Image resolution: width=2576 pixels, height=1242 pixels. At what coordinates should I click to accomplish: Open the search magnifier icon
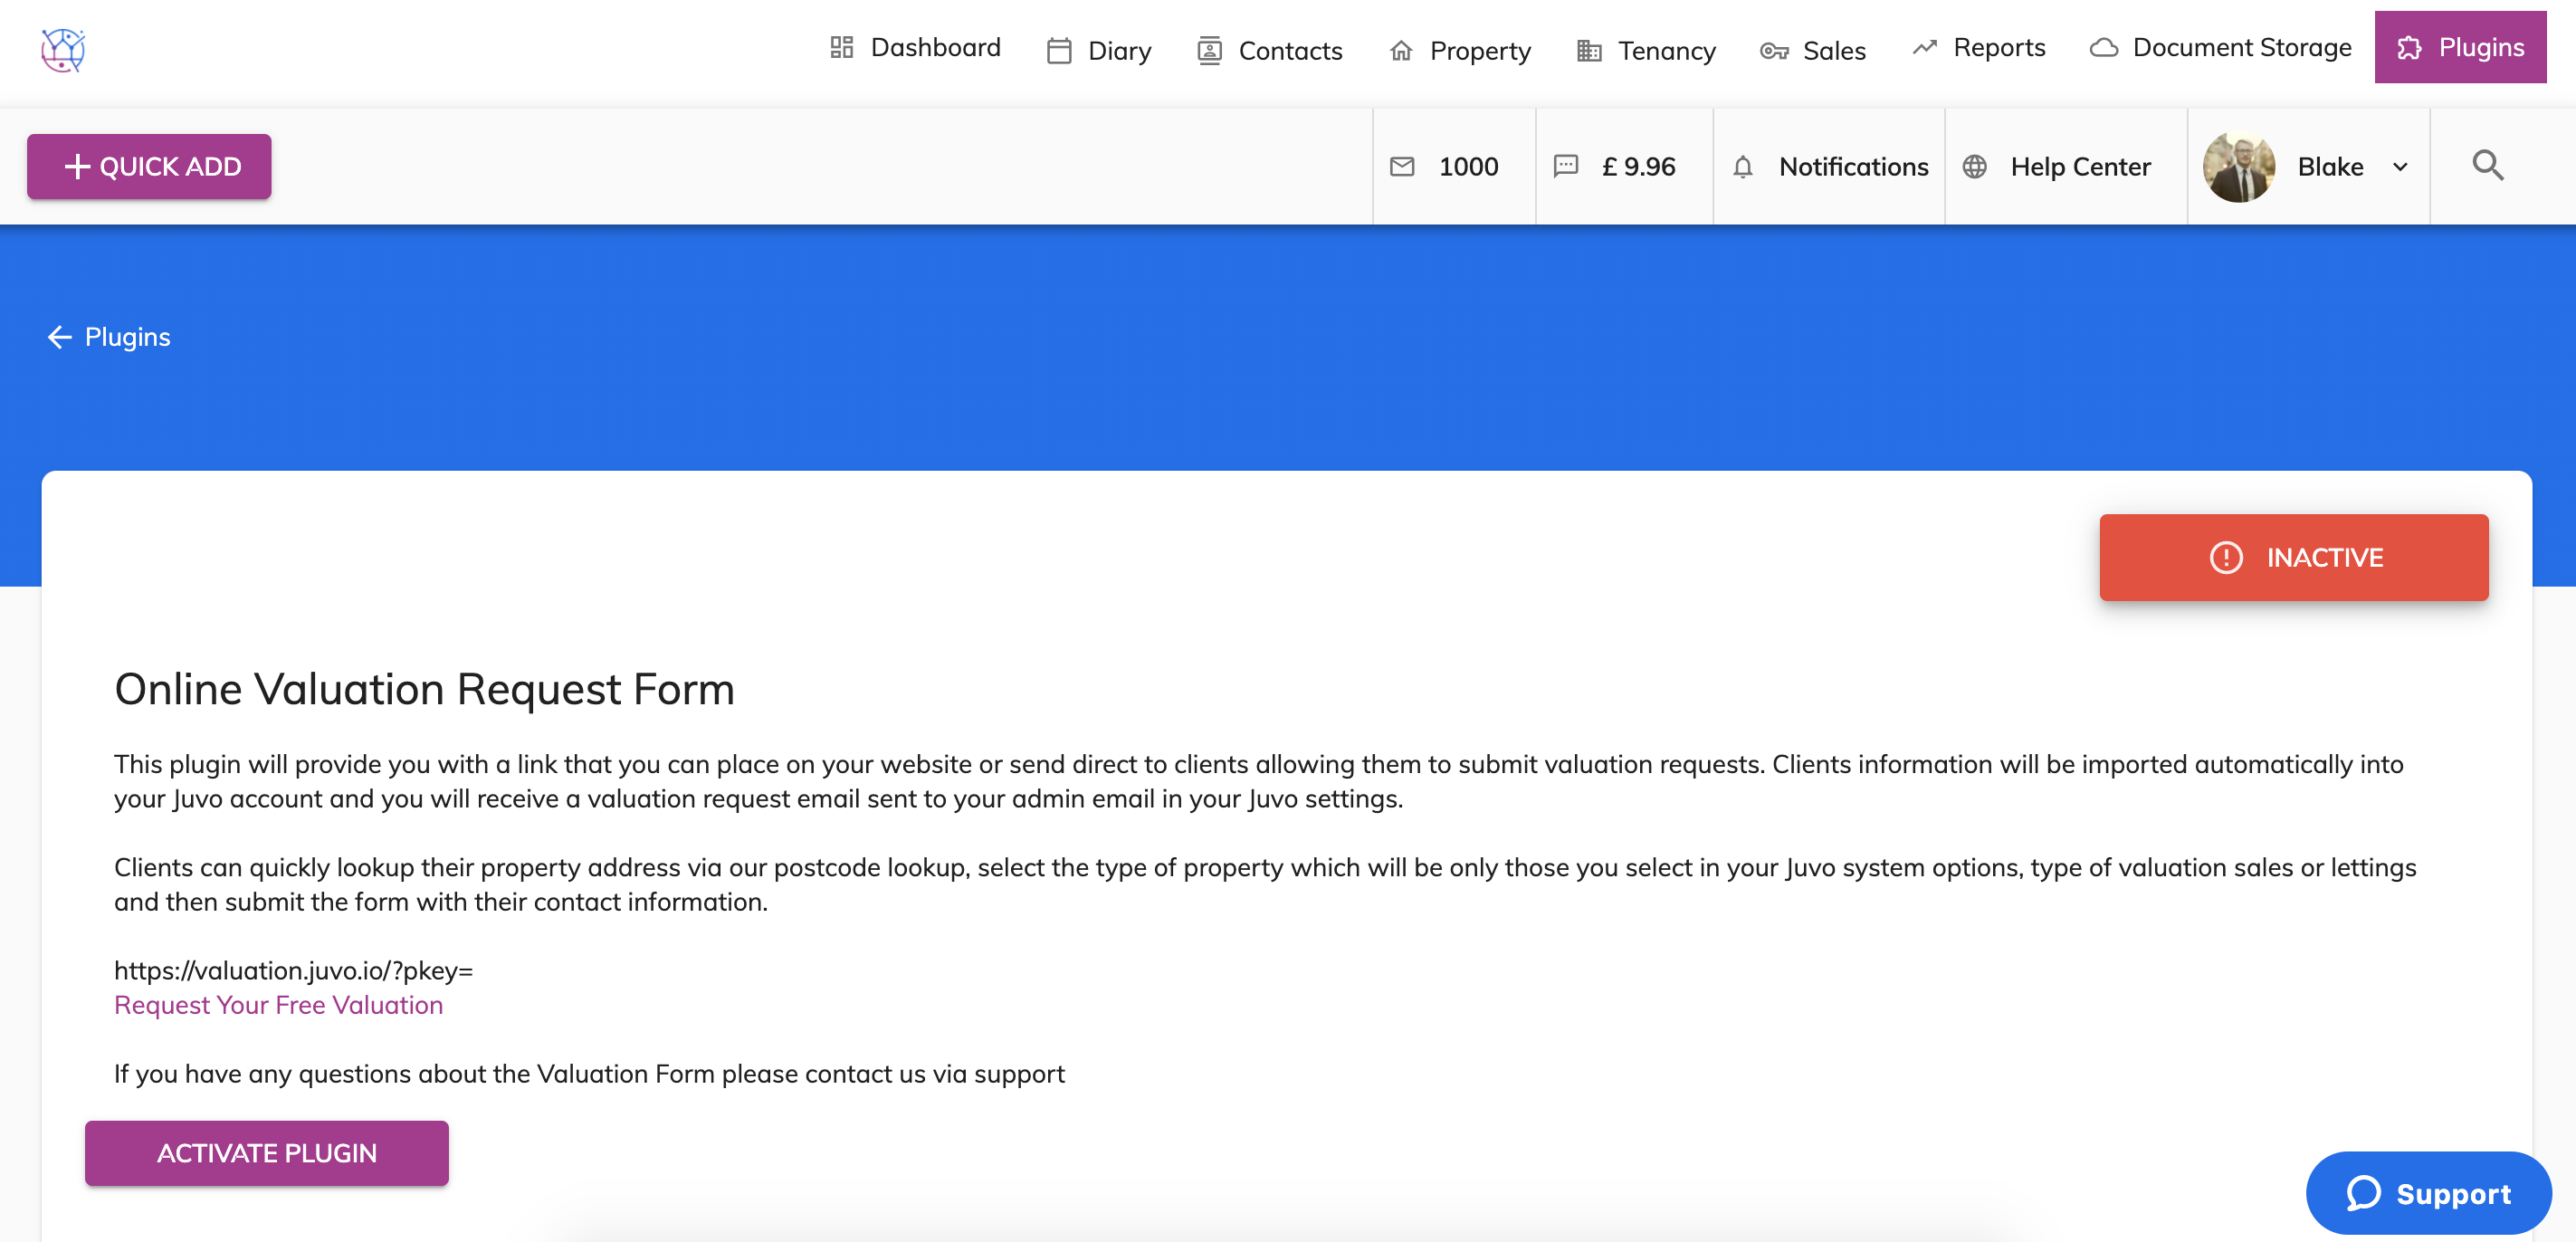[x=2488, y=166]
